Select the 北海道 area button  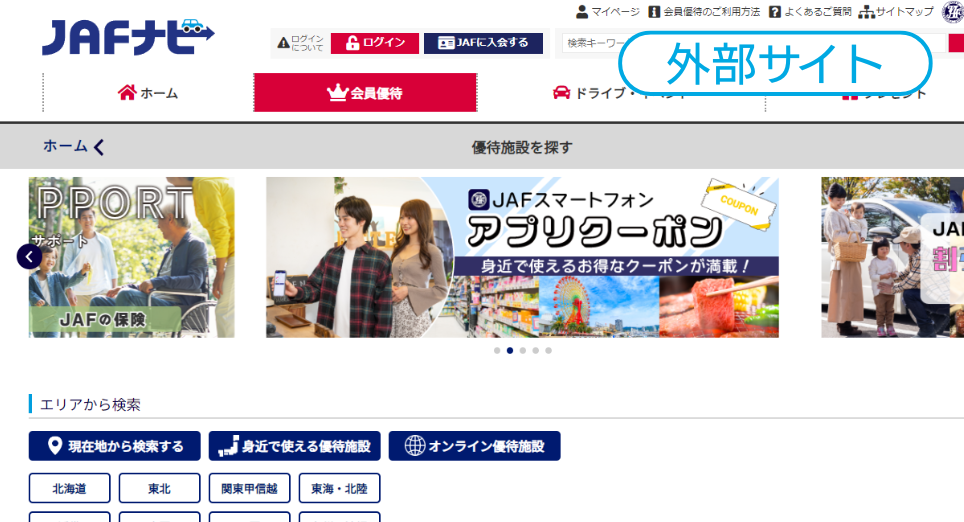pos(69,488)
